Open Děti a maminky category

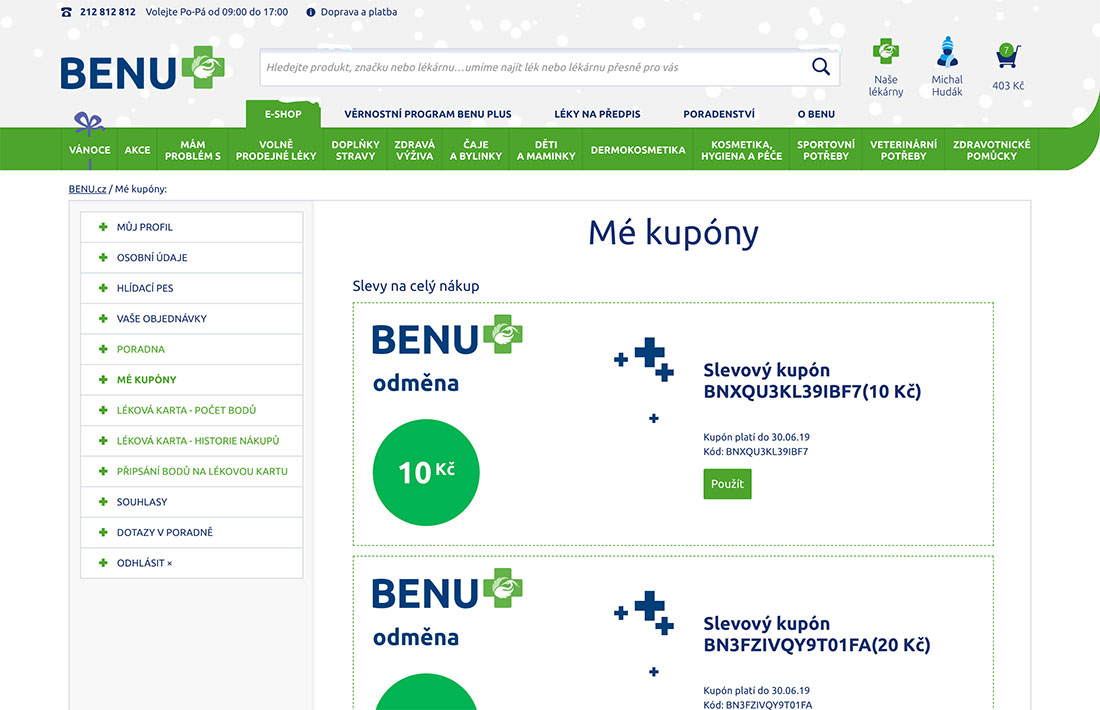[546, 149]
